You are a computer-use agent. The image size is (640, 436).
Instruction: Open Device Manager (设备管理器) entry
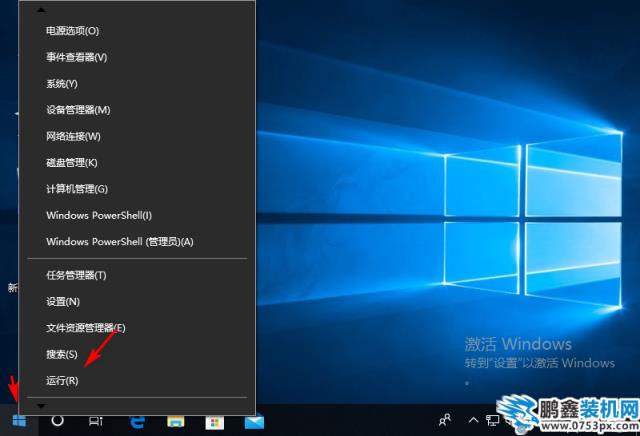(137, 110)
